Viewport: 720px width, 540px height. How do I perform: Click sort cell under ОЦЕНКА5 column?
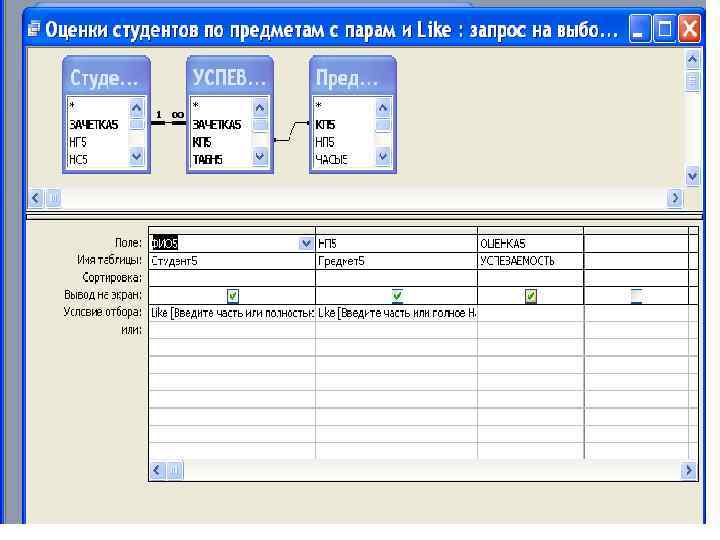pyautogui.click(x=530, y=278)
